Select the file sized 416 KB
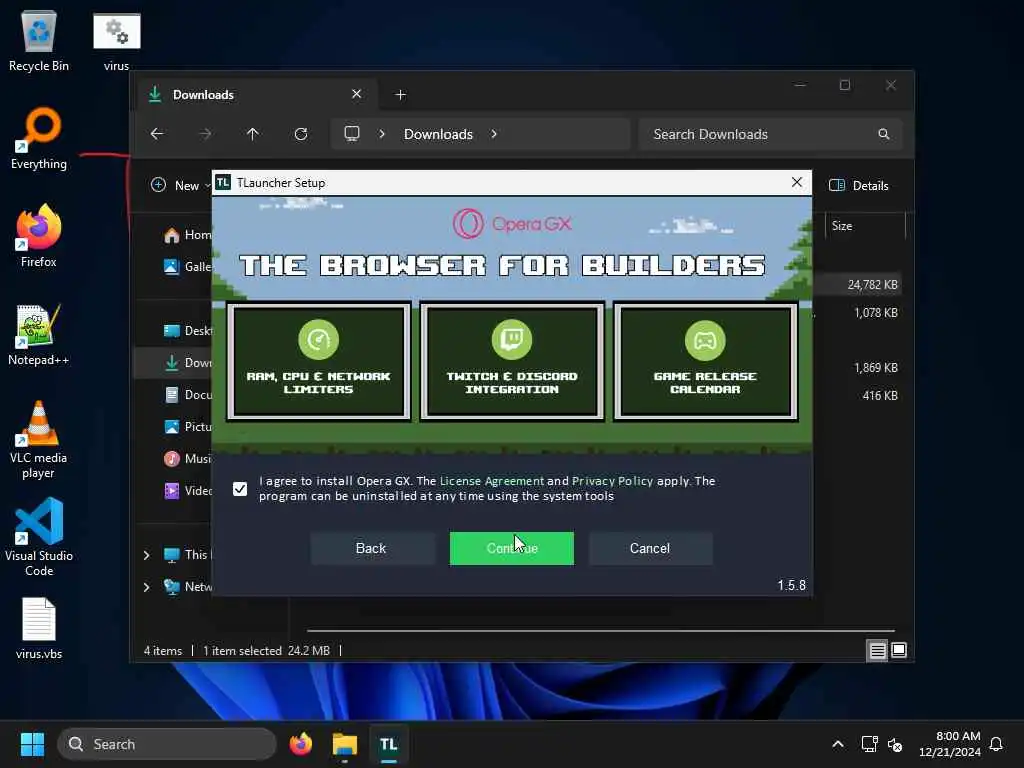The height and width of the screenshot is (768, 1024). (880, 396)
